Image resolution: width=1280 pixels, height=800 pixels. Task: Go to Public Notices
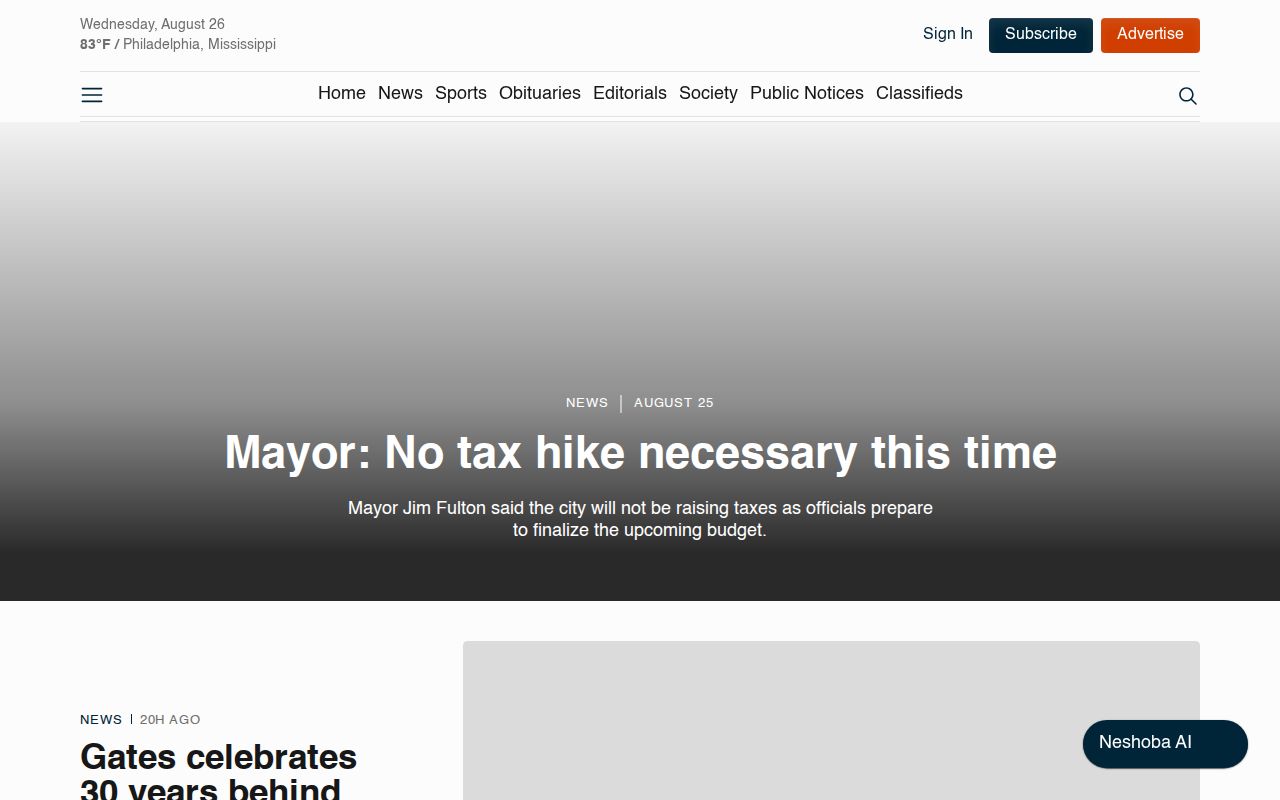[807, 93]
